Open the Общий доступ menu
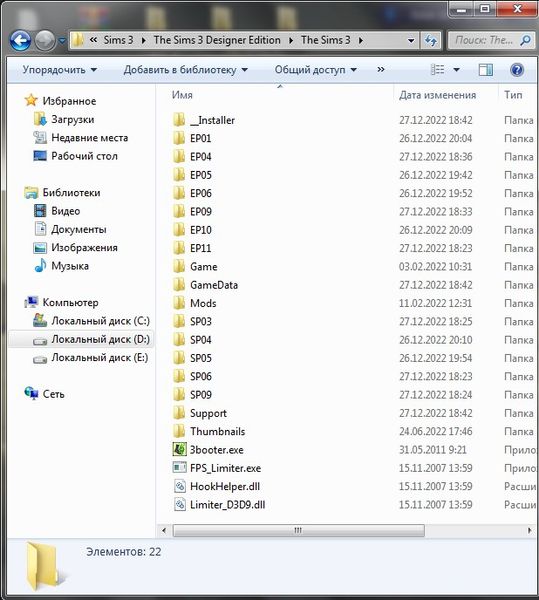The height and width of the screenshot is (600, 539). [316, 70]
